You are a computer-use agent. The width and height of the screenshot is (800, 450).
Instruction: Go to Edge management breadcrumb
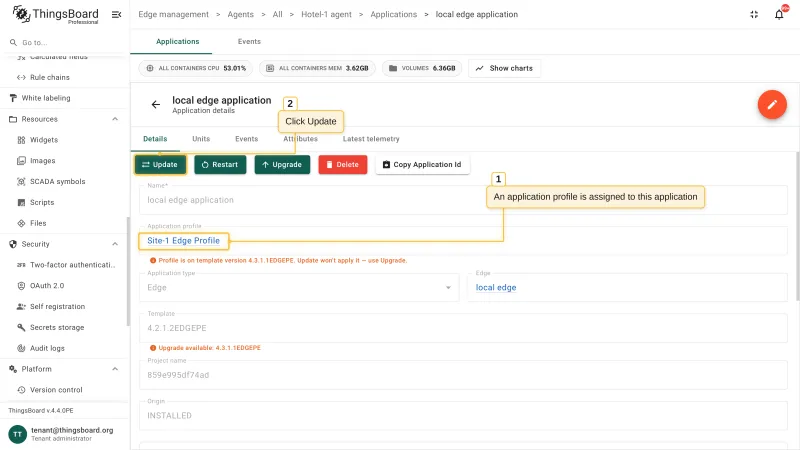coord(173,14)
